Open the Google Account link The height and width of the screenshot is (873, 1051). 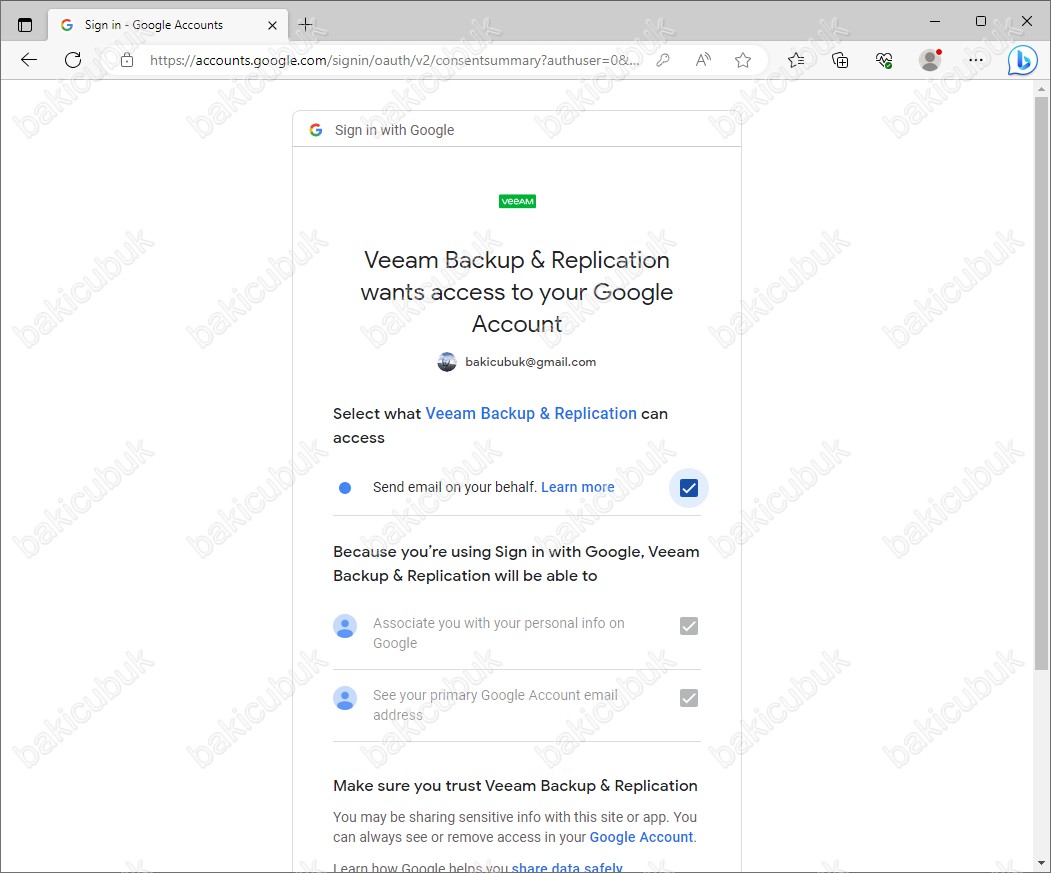click(x=641, y=837)
